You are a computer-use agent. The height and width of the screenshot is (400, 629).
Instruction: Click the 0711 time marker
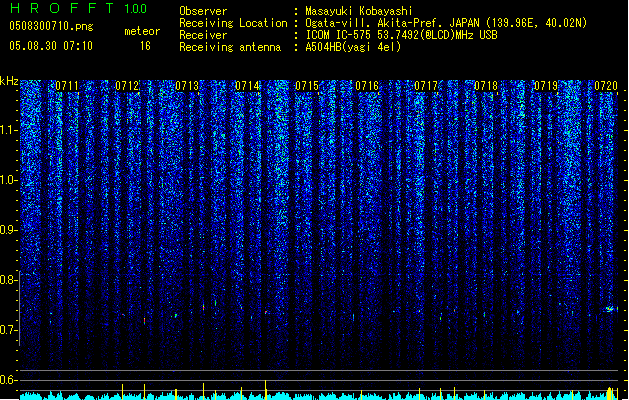(67, 86)
